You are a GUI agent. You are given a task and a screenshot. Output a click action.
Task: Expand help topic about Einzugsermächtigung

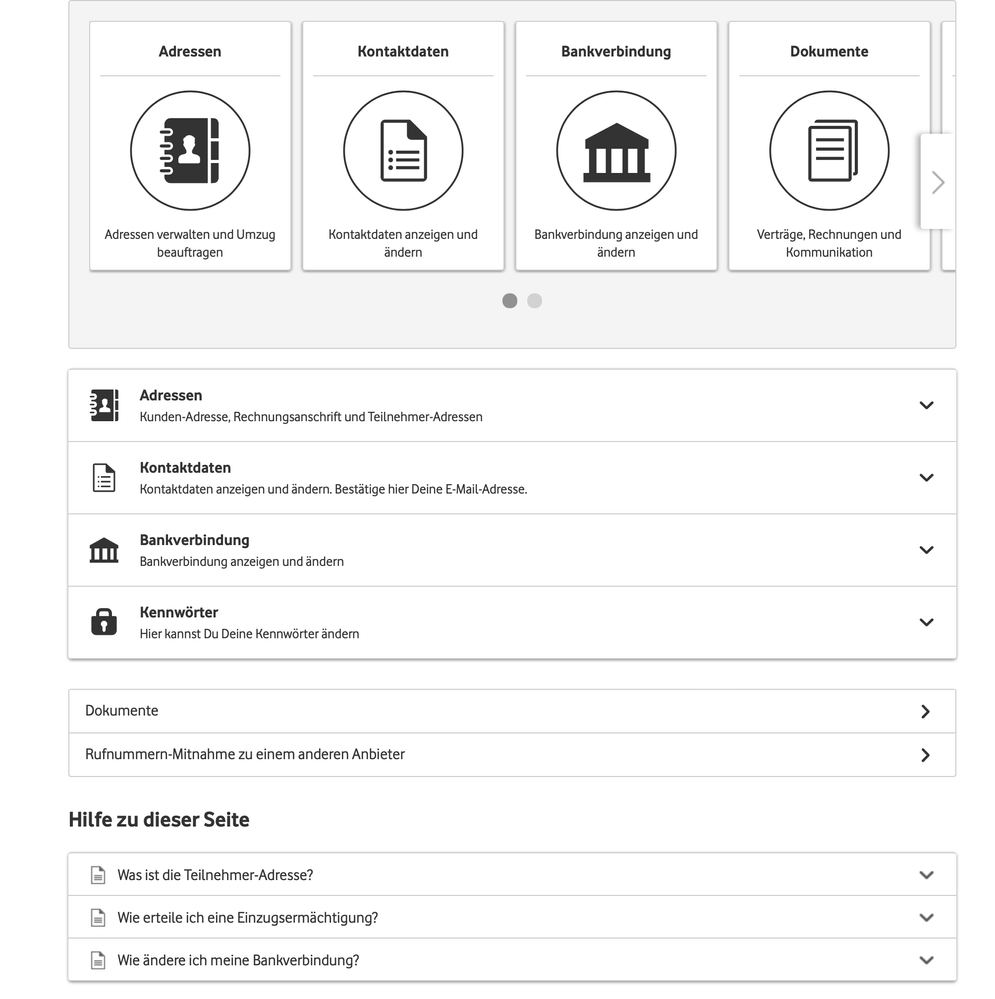[512, 918]
